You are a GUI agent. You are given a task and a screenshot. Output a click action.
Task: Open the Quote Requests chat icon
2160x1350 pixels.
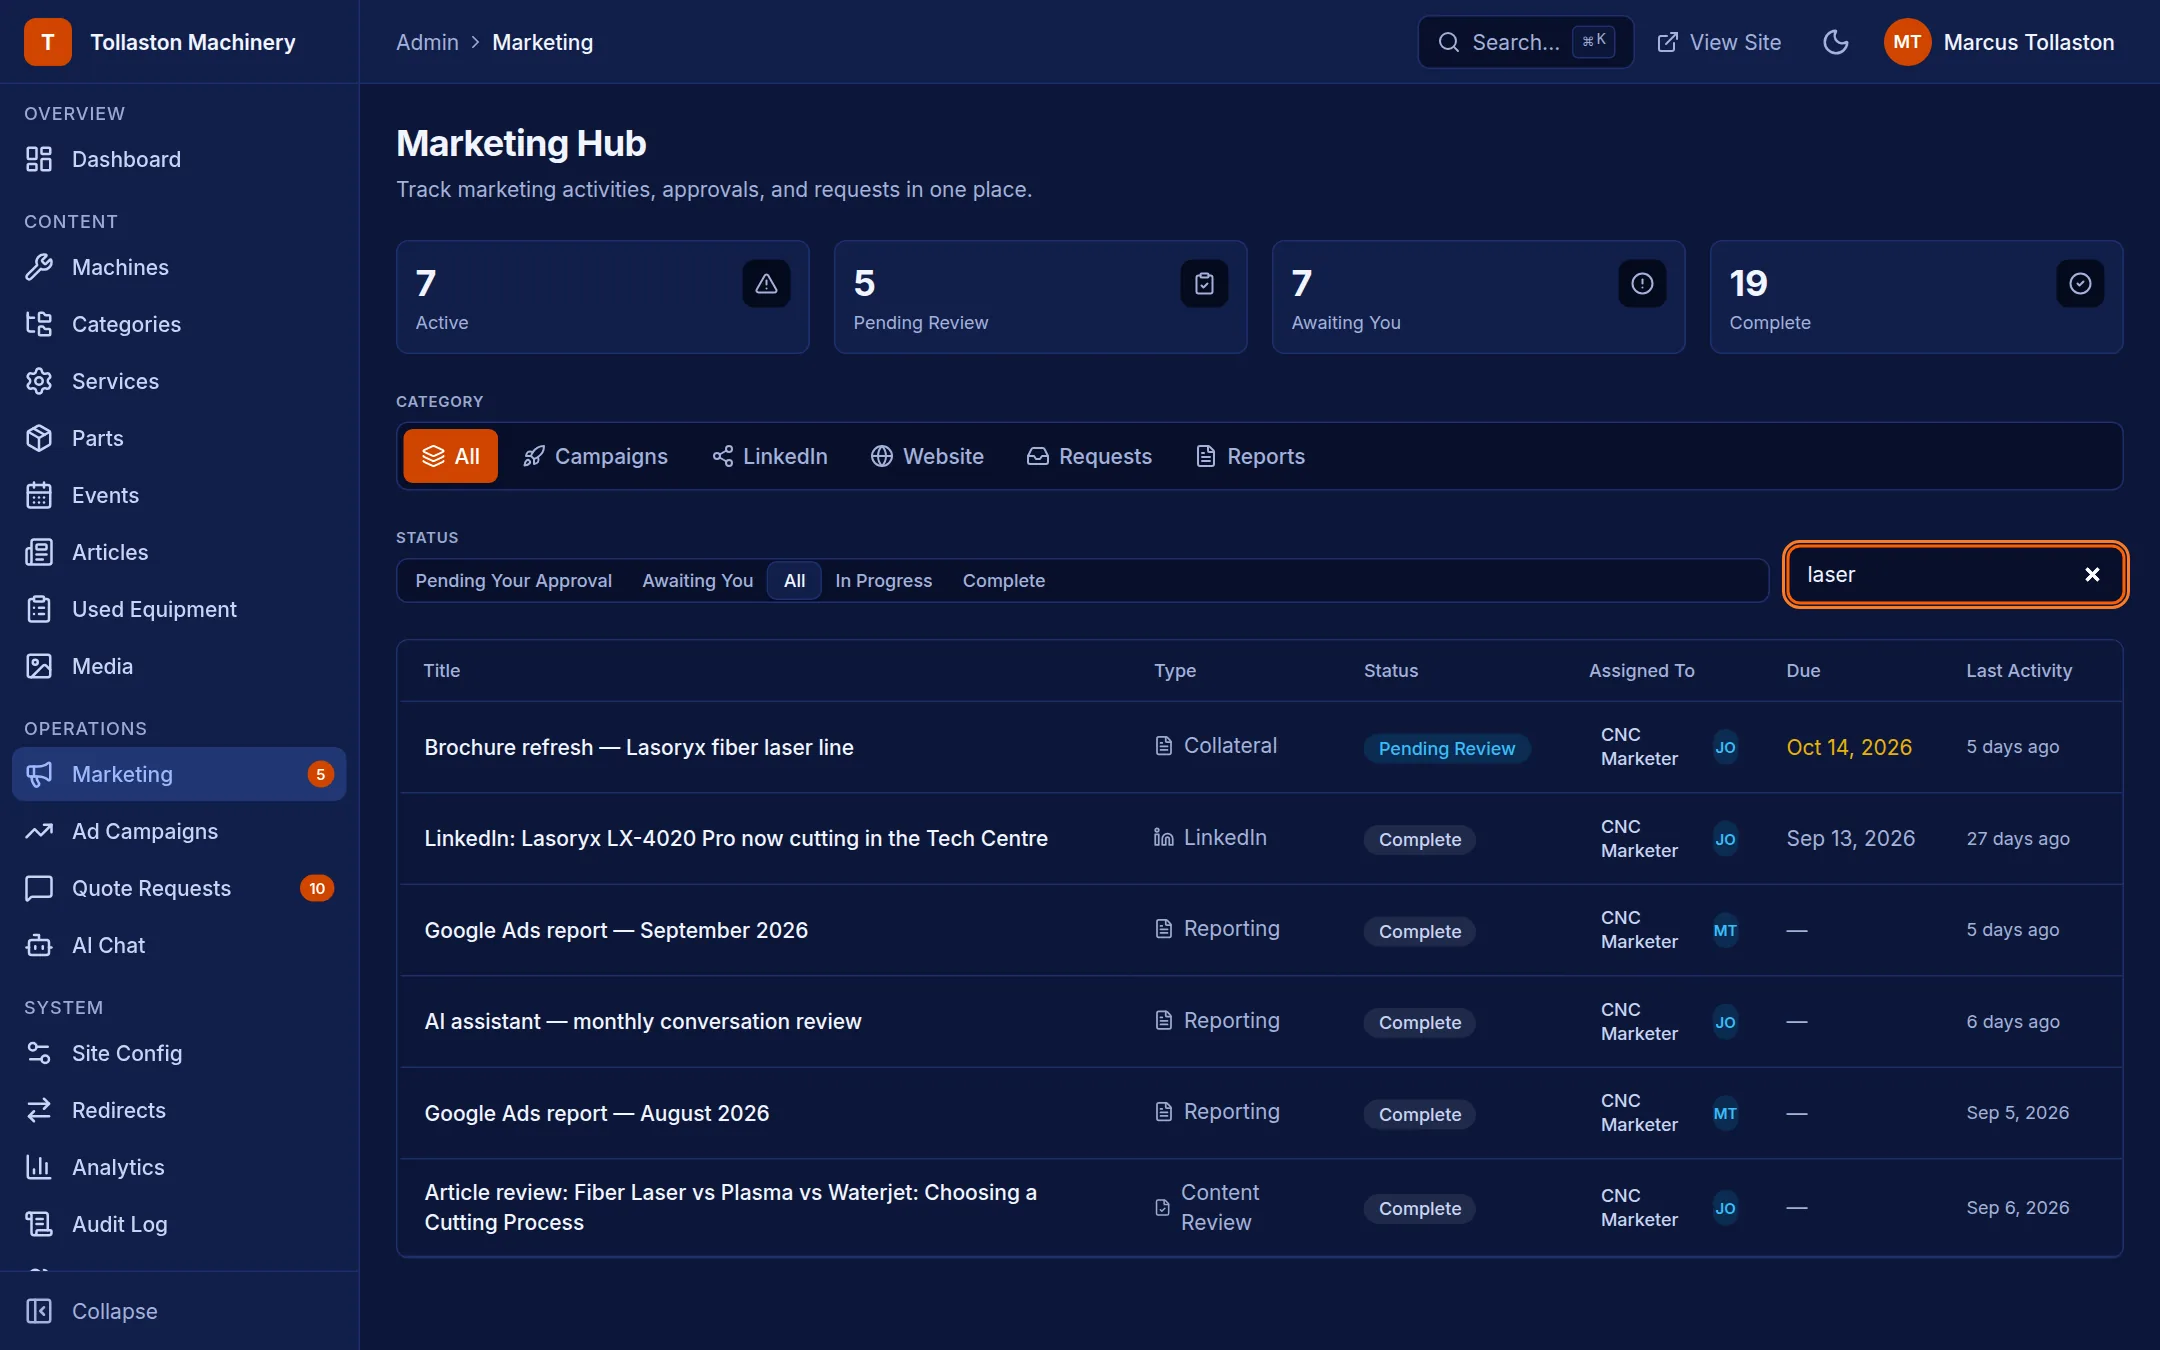(39, 888)
